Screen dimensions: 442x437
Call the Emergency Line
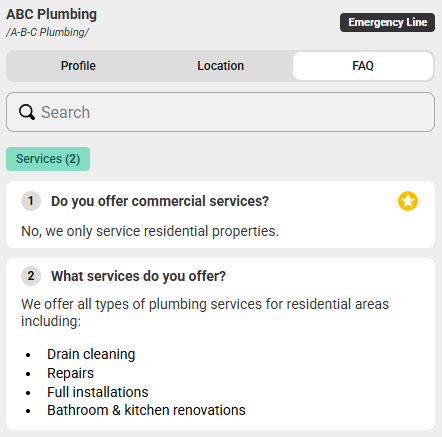point(387,22)
